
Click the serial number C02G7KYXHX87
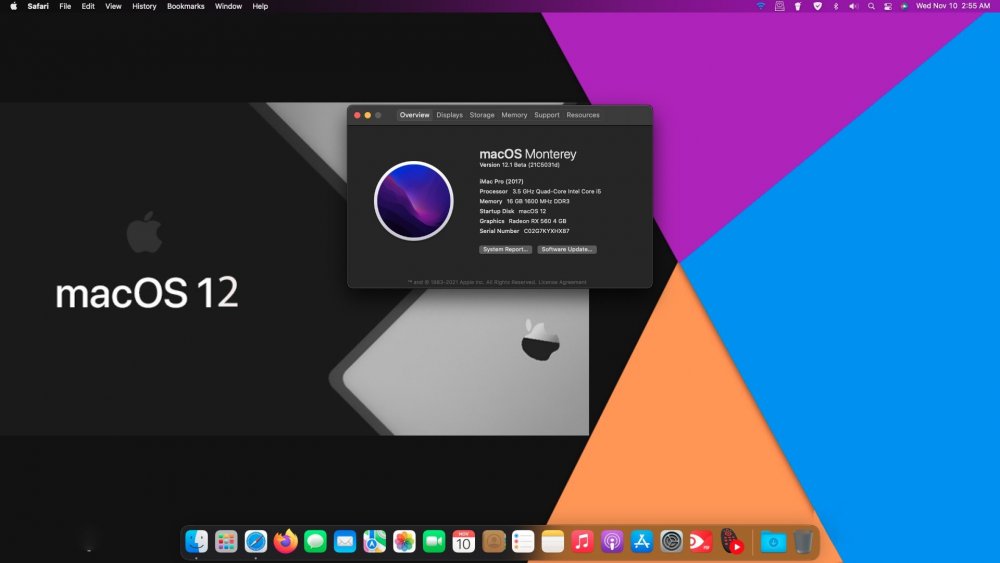pos(547,231)
